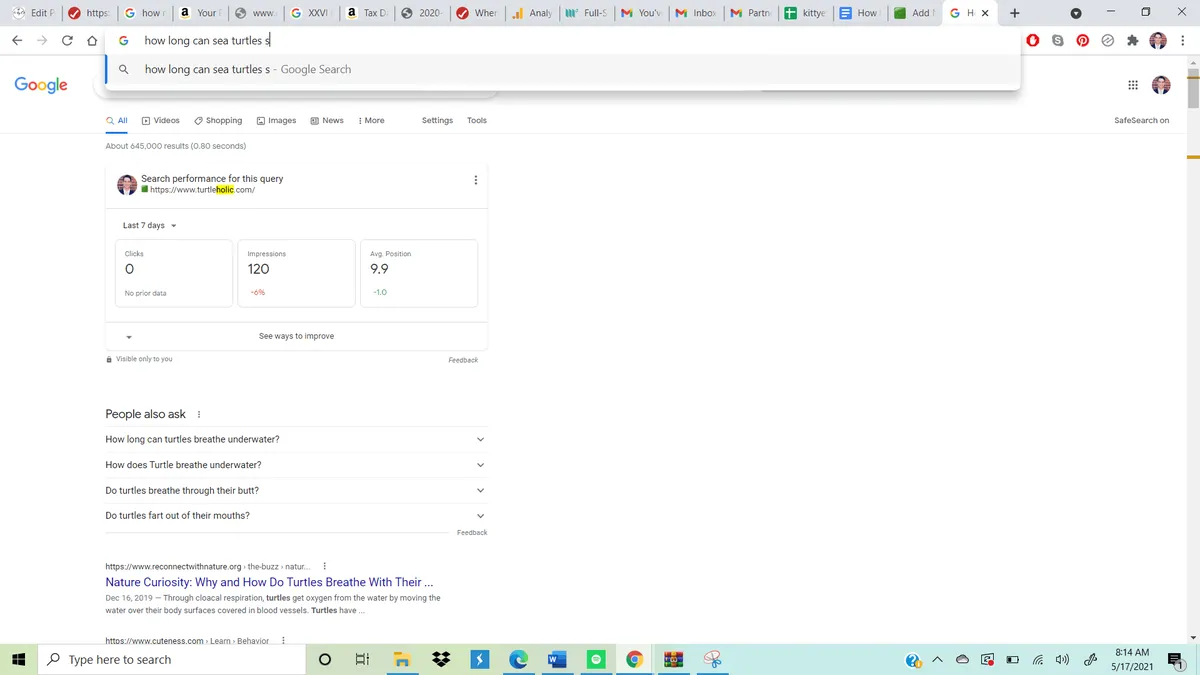
Task: Launch Dropbox from the taskbar
Action: [441, 660]
